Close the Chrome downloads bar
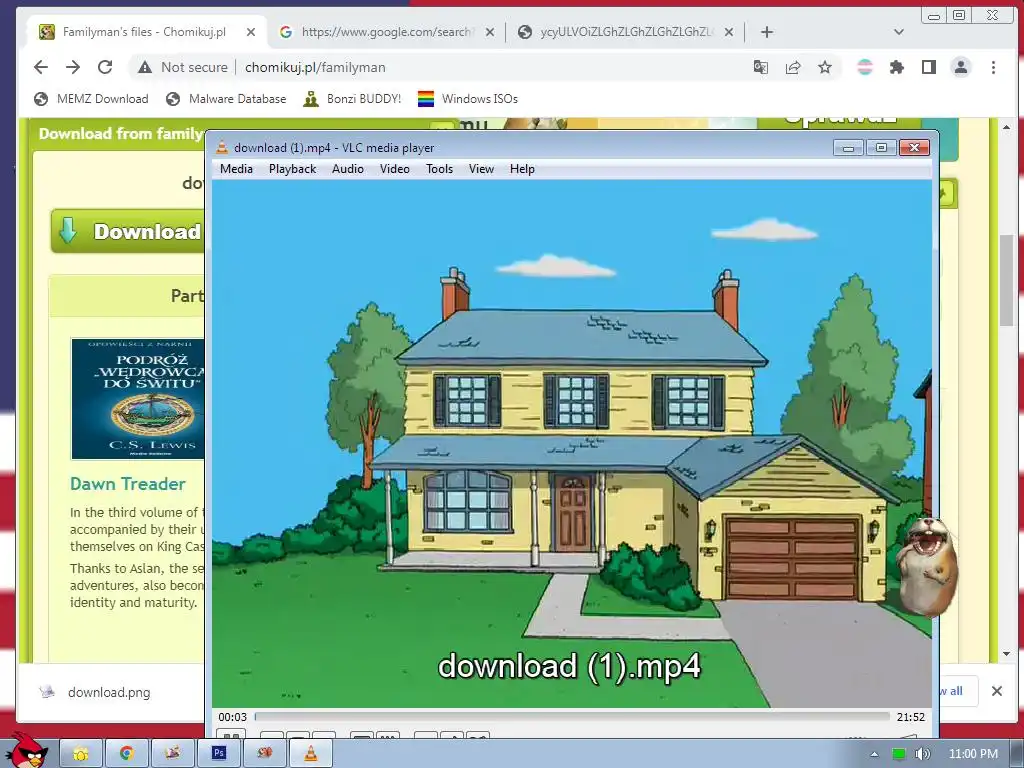1024x768 pixels. point(997,691)
